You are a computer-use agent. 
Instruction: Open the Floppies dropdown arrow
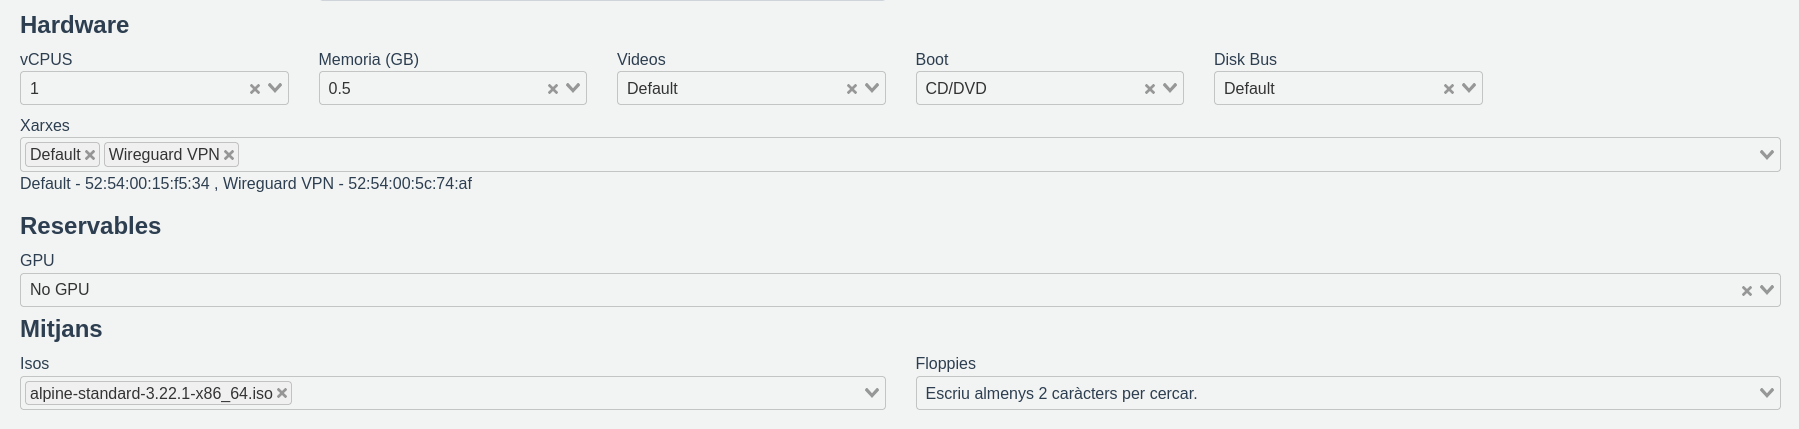(x=1767, y=393)
